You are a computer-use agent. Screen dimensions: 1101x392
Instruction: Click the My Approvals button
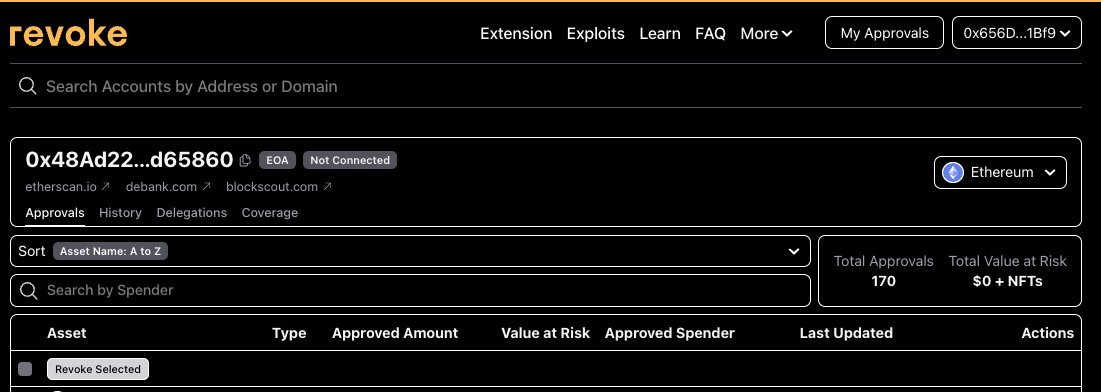pyautogui.click(x=884, y=32)
